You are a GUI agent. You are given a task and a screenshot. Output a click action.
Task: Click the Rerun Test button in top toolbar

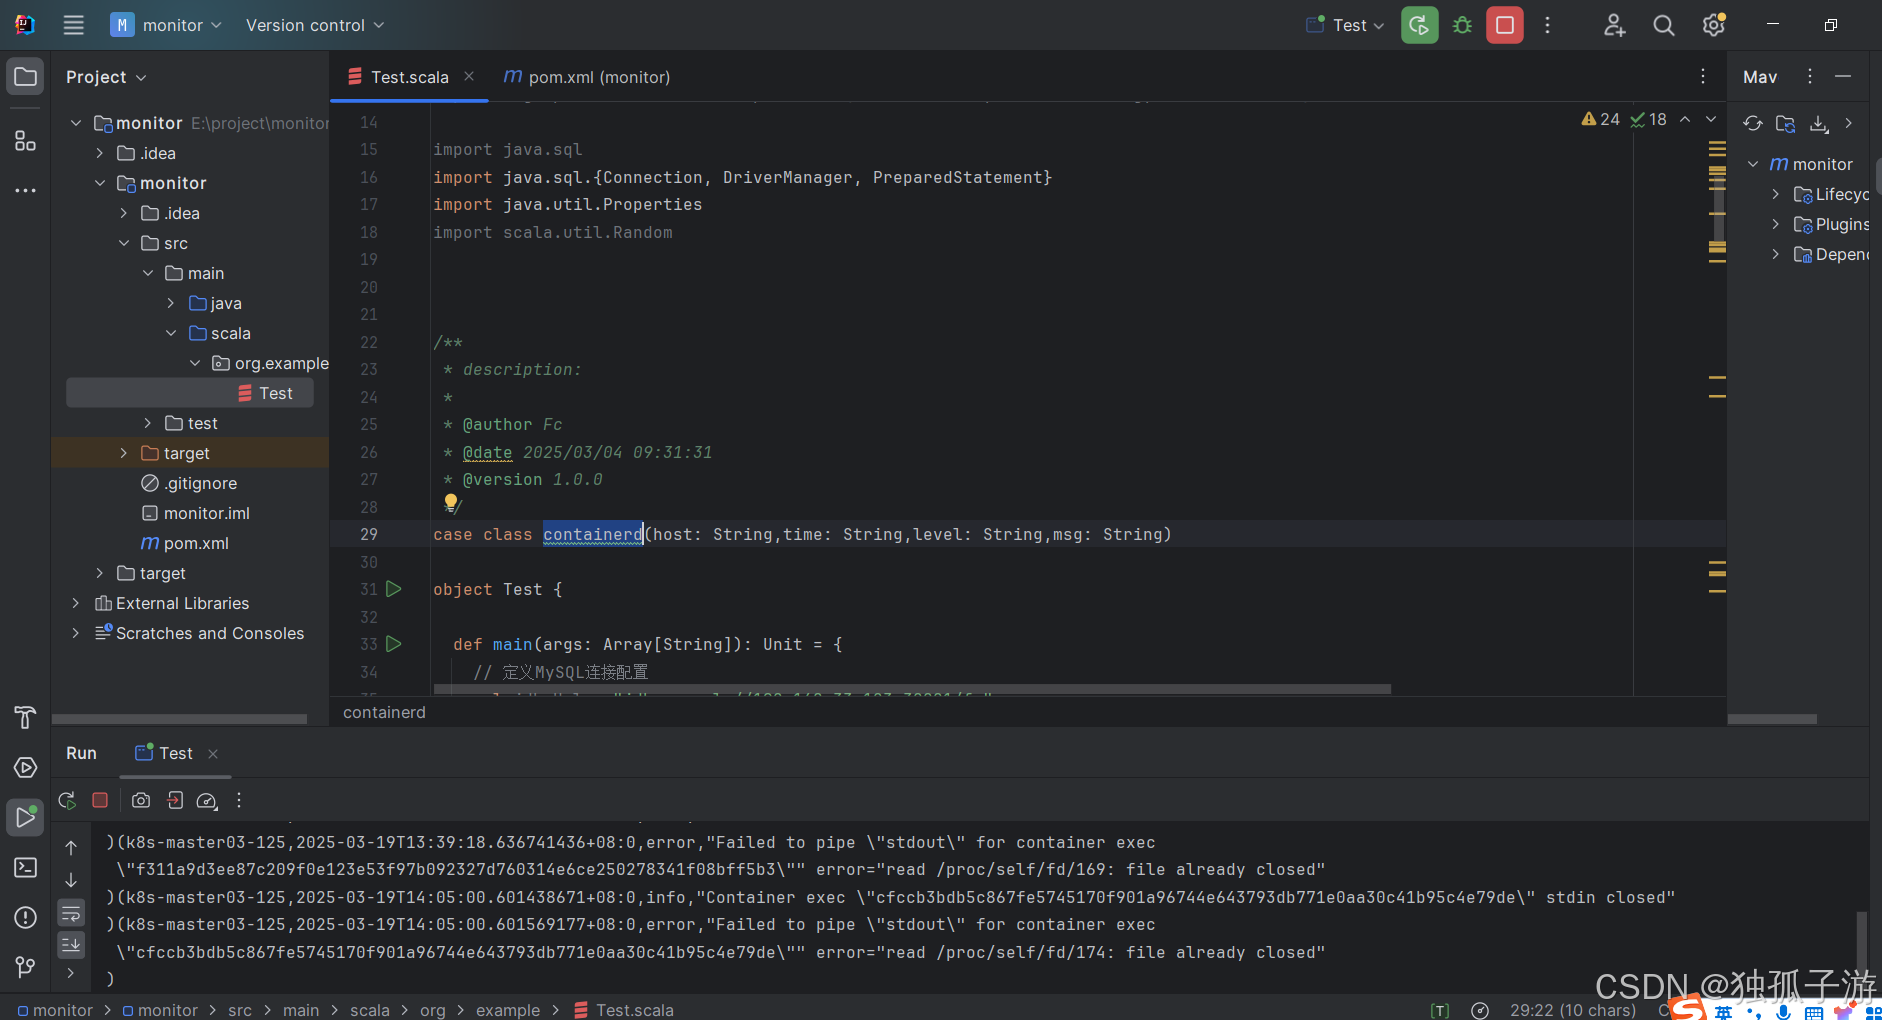(x=1419, y=25)
